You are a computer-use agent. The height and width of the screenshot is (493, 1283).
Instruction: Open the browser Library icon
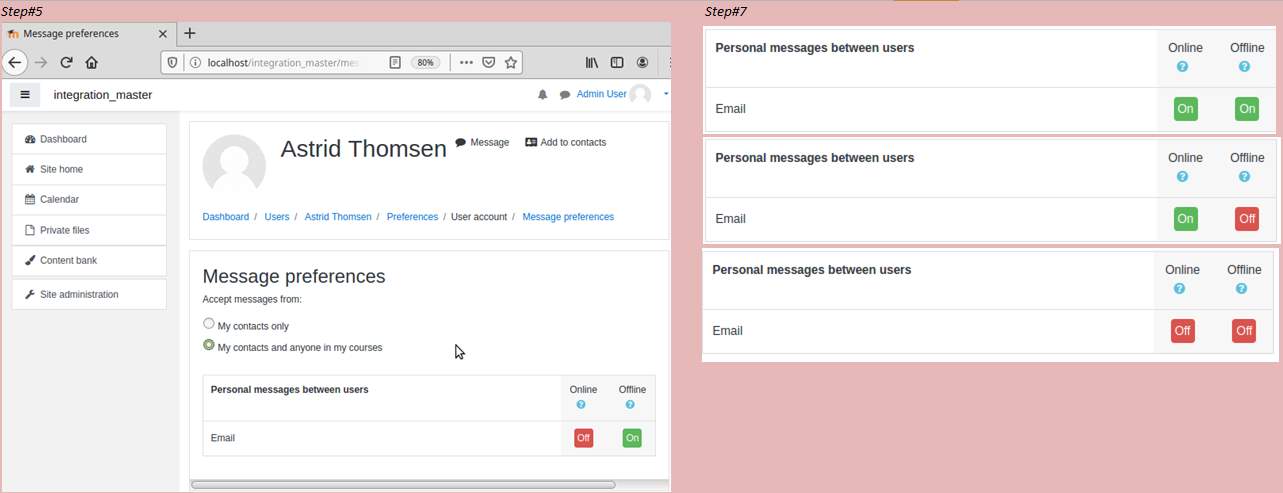(592, 62)
